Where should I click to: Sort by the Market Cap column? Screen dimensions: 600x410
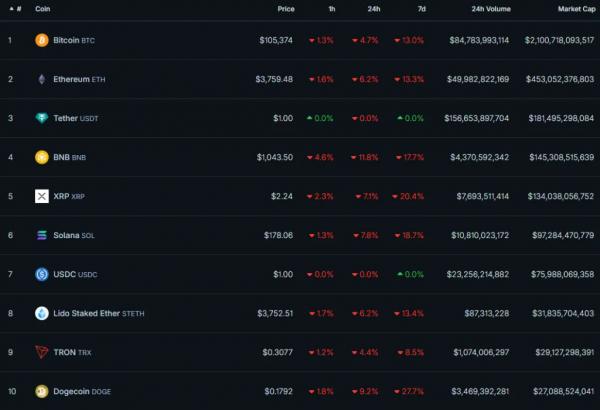pyautogui.click(x=576, y=9)
